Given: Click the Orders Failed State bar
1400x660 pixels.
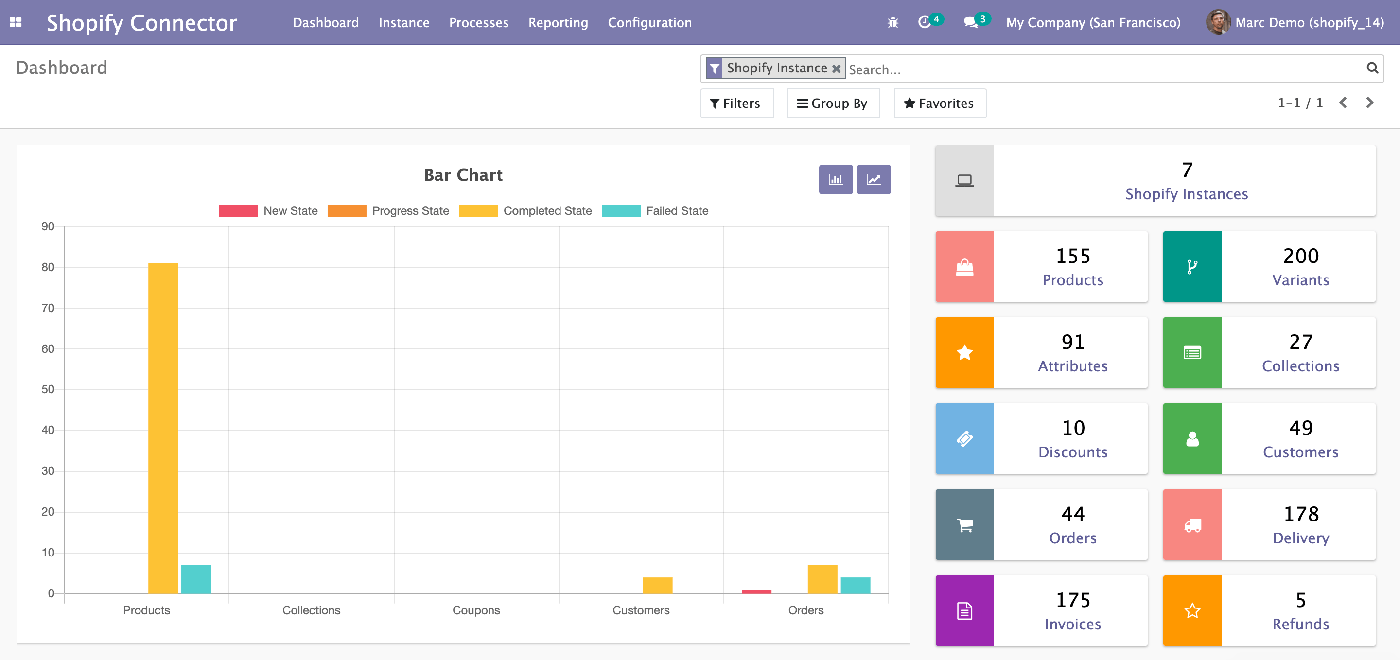Looking at the screenshot, I should pos(856,585).
